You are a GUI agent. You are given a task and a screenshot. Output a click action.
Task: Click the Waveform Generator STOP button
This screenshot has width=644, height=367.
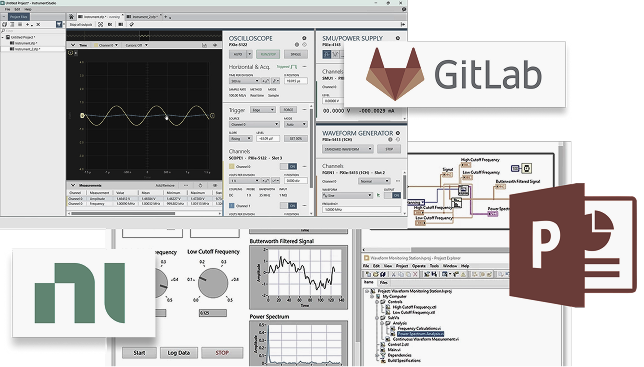pos(389,149)
